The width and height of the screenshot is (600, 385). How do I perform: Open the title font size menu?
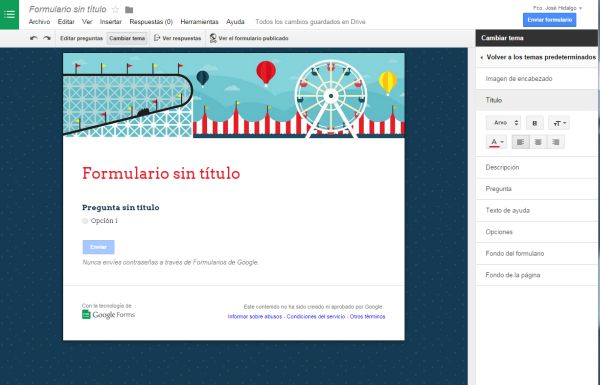pos(559,123)
